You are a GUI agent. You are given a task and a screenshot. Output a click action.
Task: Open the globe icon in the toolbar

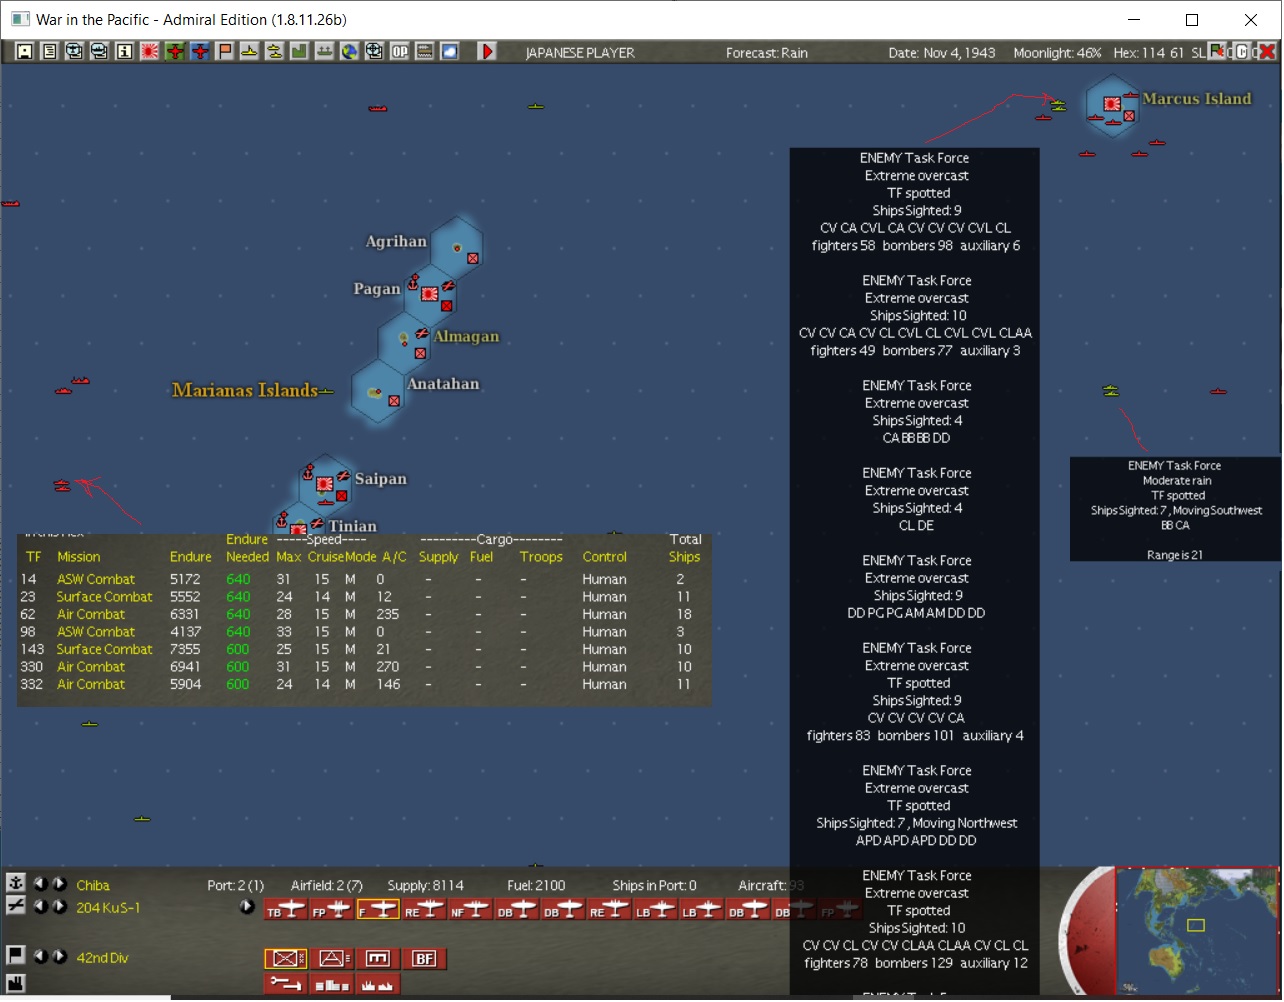click(x=350, y=52)
